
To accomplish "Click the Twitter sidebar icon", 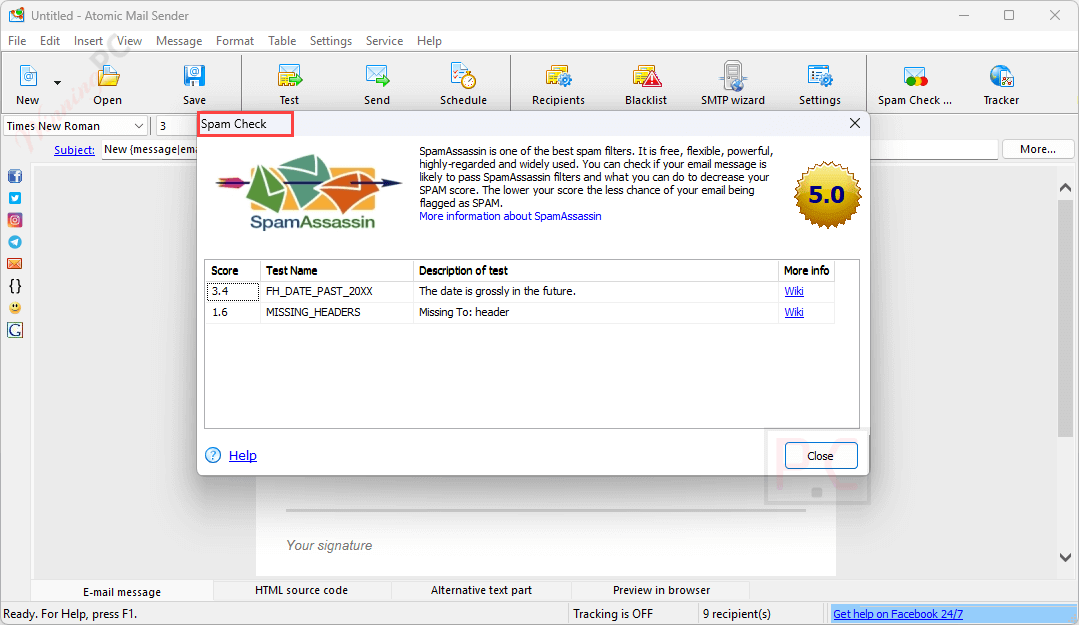I will [x=15, y=198].
